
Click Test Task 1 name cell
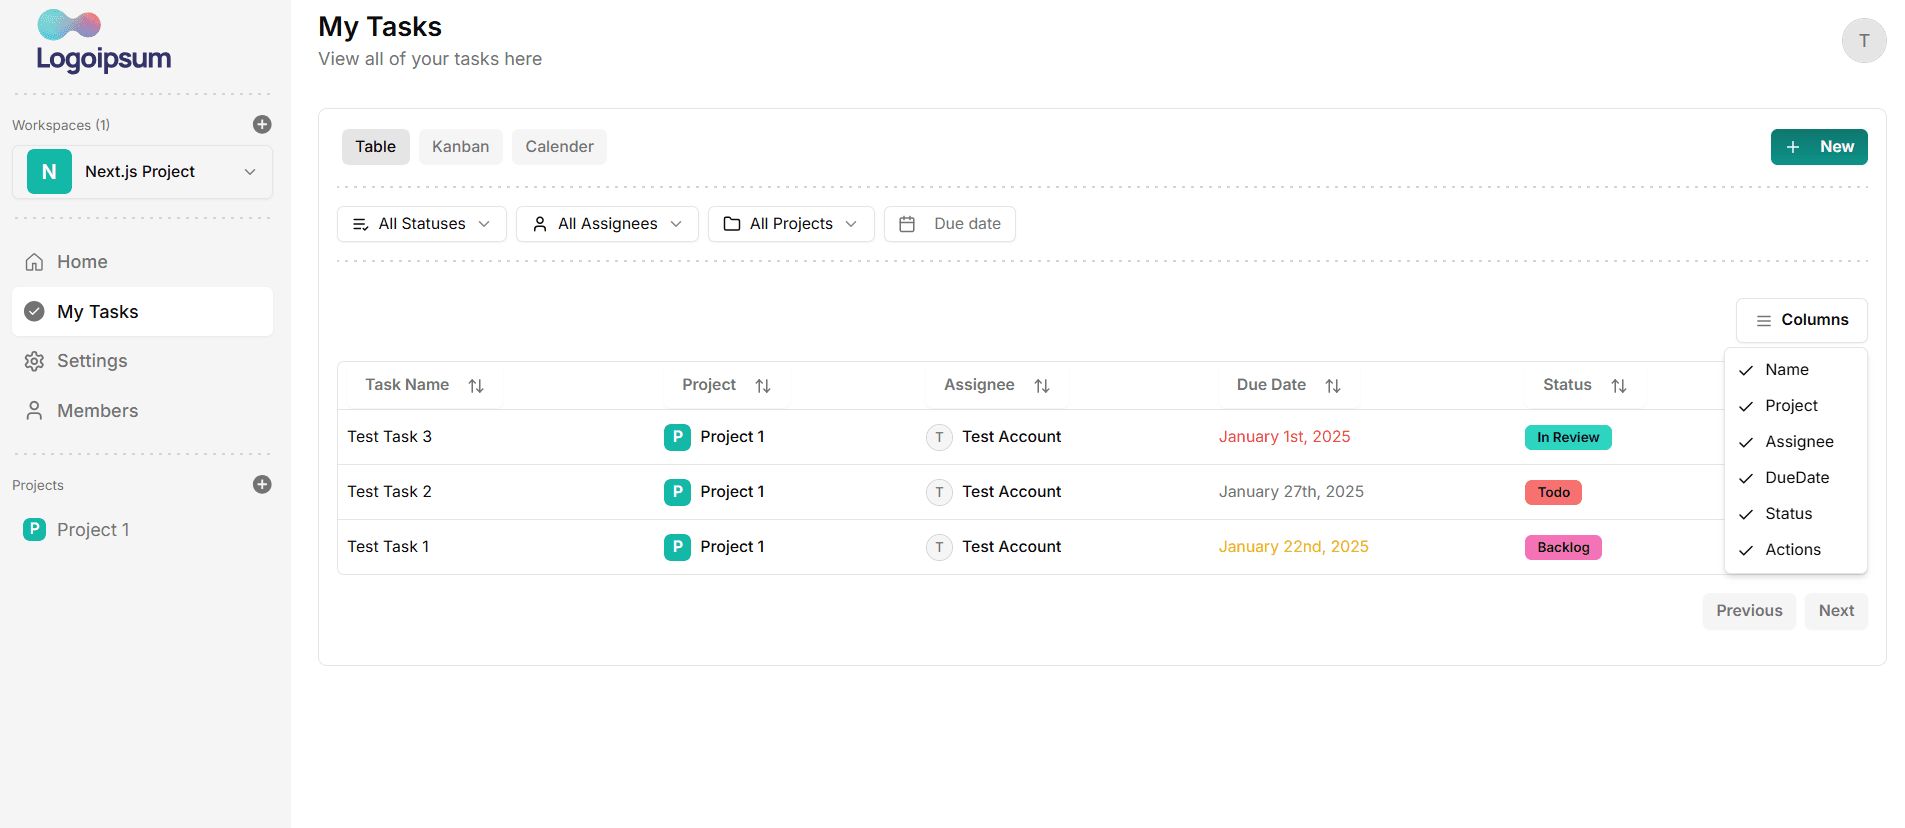pos(388,547)
